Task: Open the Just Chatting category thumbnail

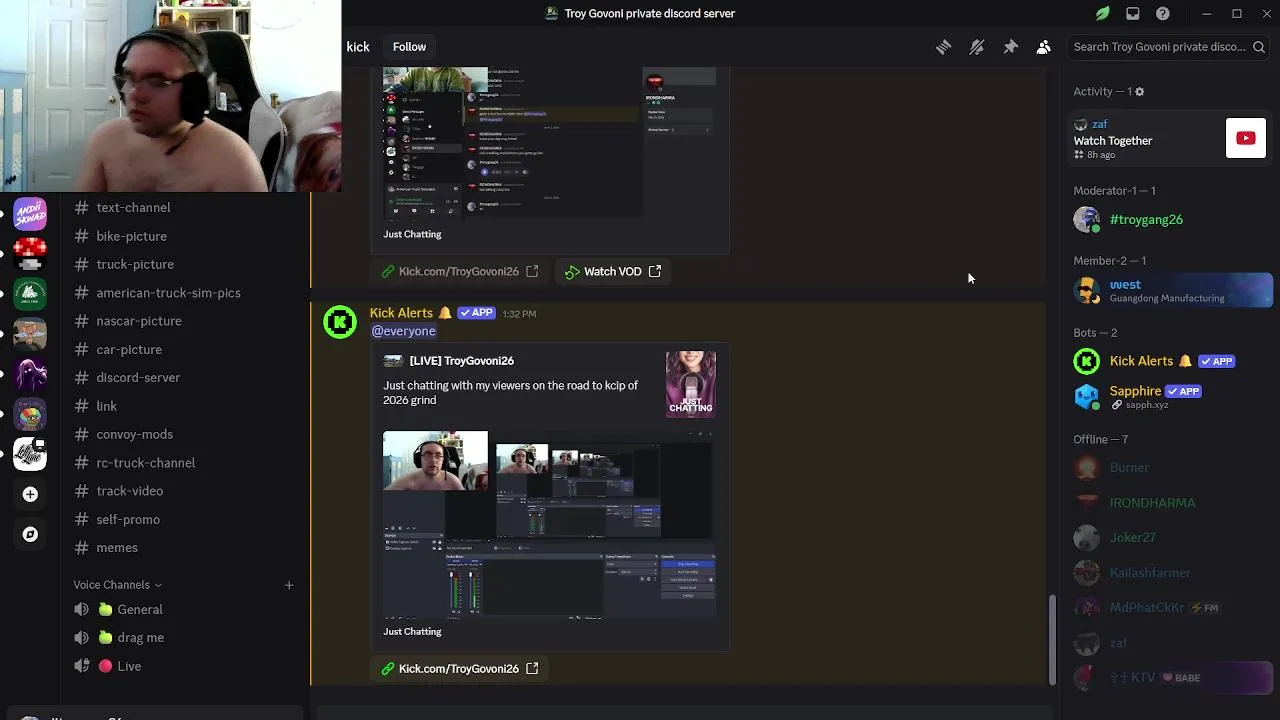Action: click(x=691, y=383)
